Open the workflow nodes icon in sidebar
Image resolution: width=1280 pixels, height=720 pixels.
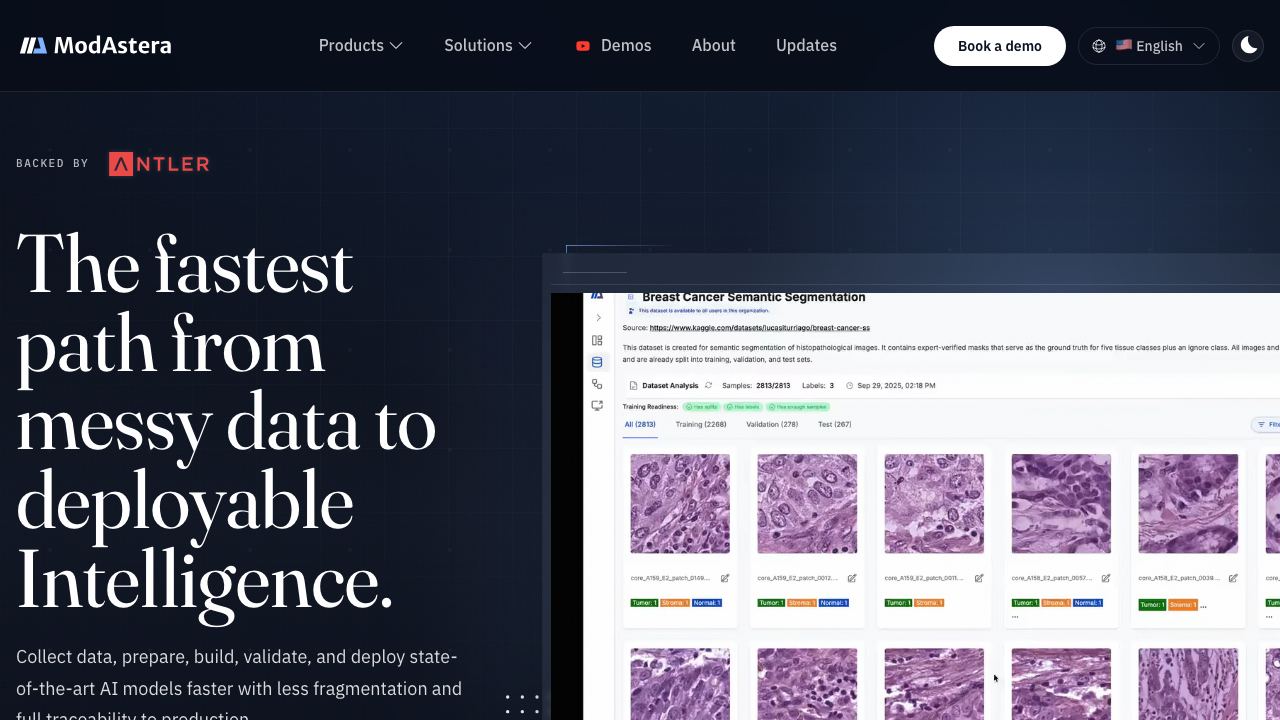coord(597,384)
